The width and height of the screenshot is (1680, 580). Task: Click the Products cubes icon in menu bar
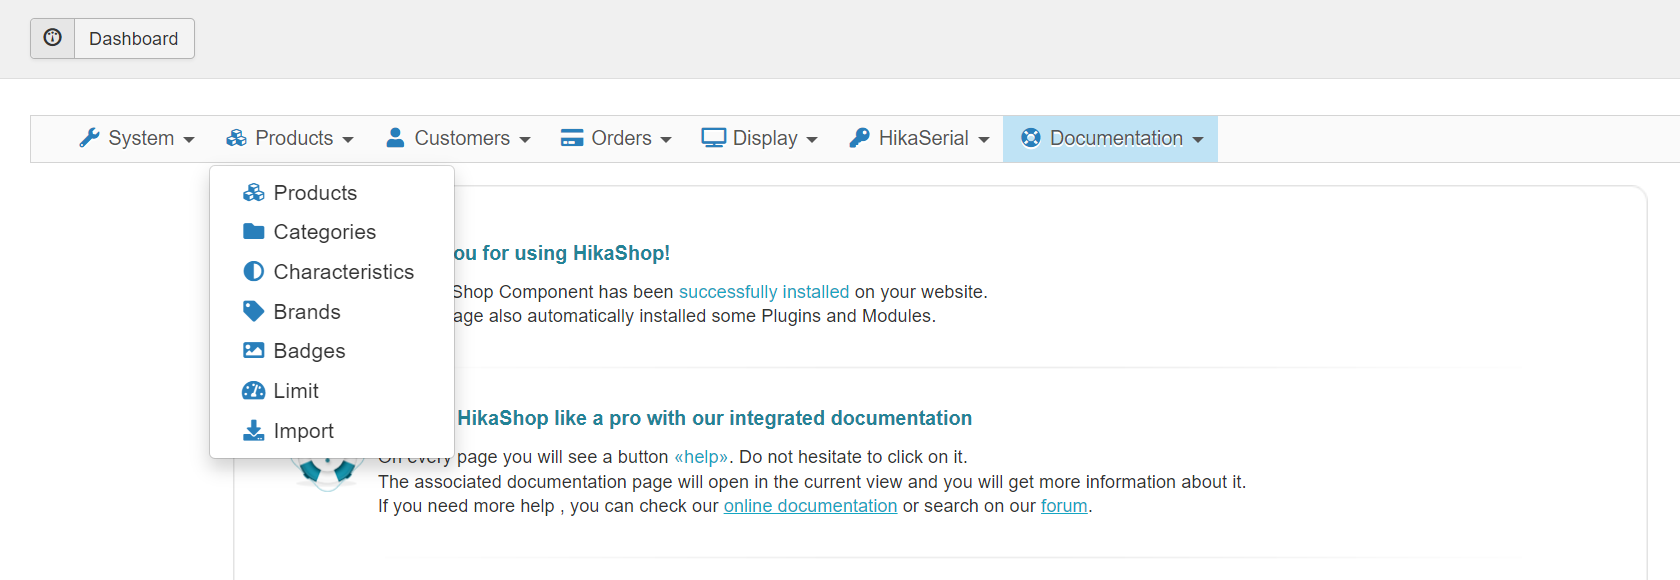[x=236, y=138]
